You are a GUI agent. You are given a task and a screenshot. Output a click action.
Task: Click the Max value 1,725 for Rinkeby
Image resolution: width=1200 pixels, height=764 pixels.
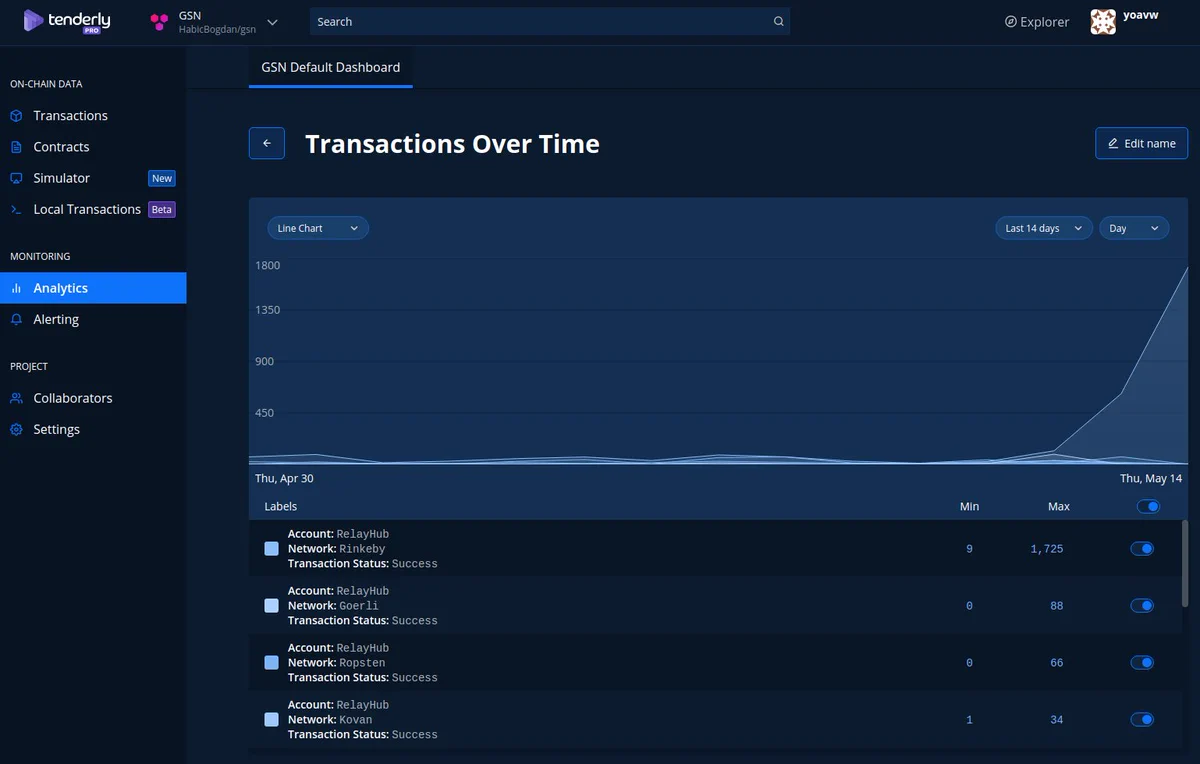coord(1047,549)
